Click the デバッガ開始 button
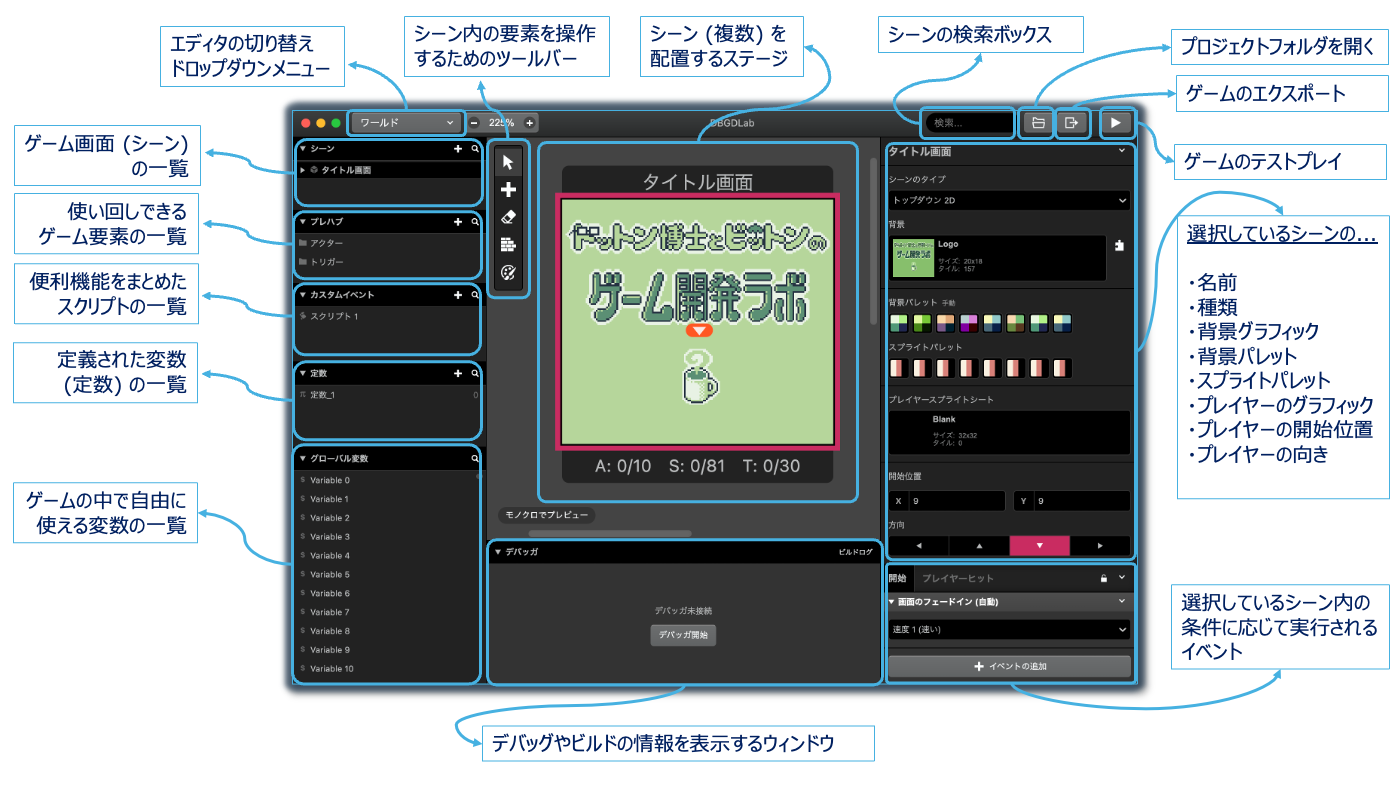Screen dimensions: 1400x788 683,635
